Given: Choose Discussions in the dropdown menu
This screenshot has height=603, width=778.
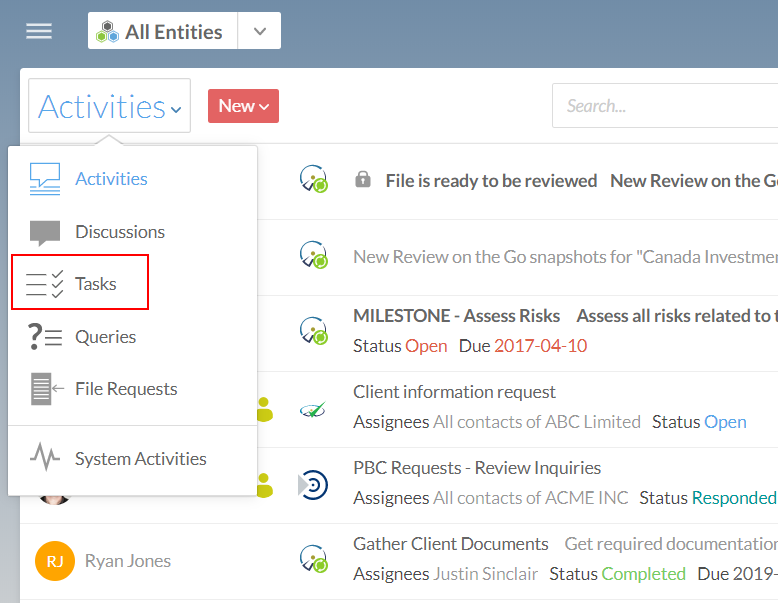Looking at the screenshot, I should (x=120, y=232).
